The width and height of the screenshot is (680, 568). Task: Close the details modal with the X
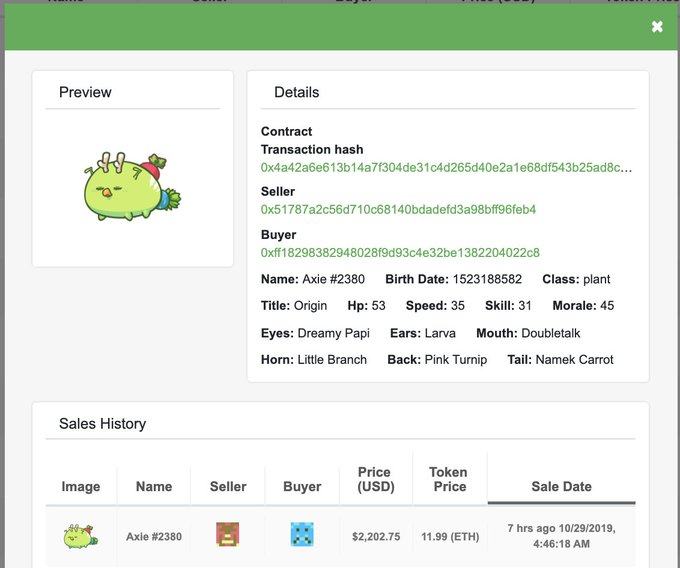(x=657, y=27)
